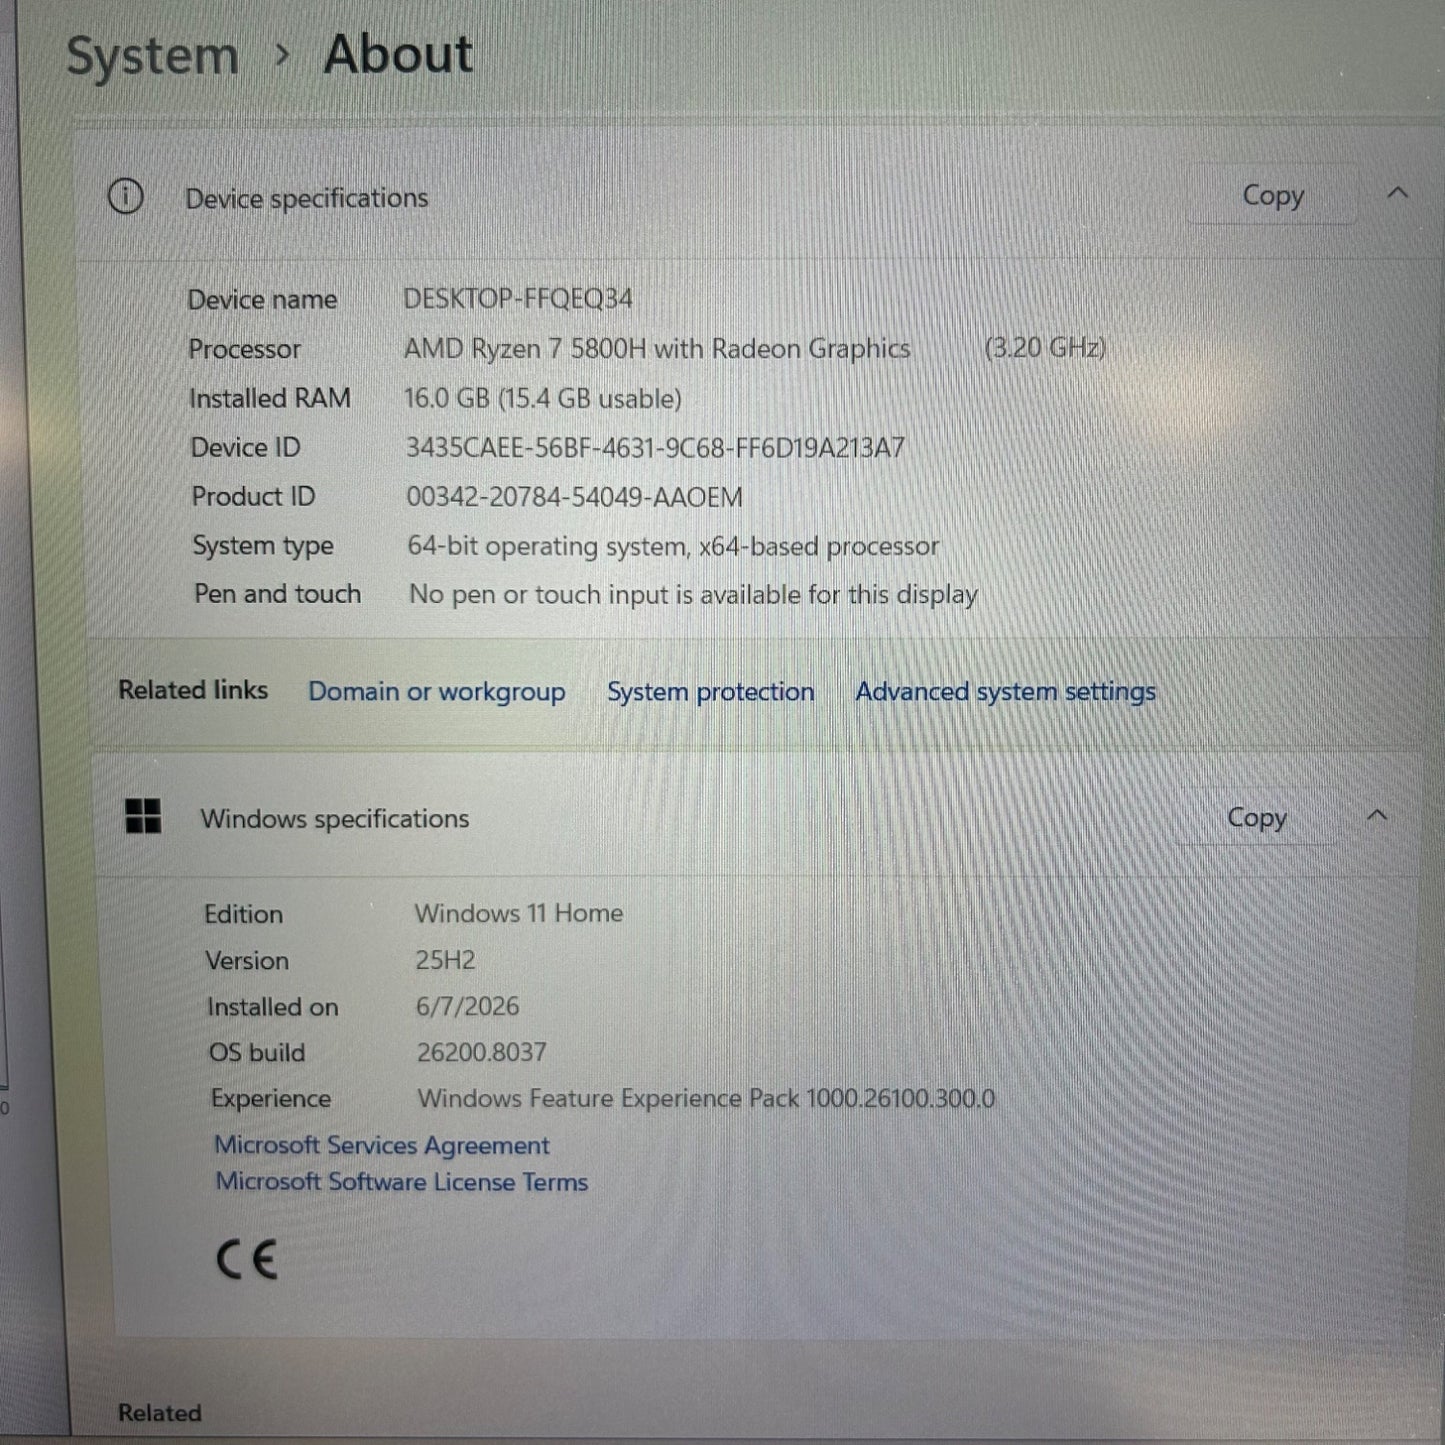Copy the device specifications

1272,195
